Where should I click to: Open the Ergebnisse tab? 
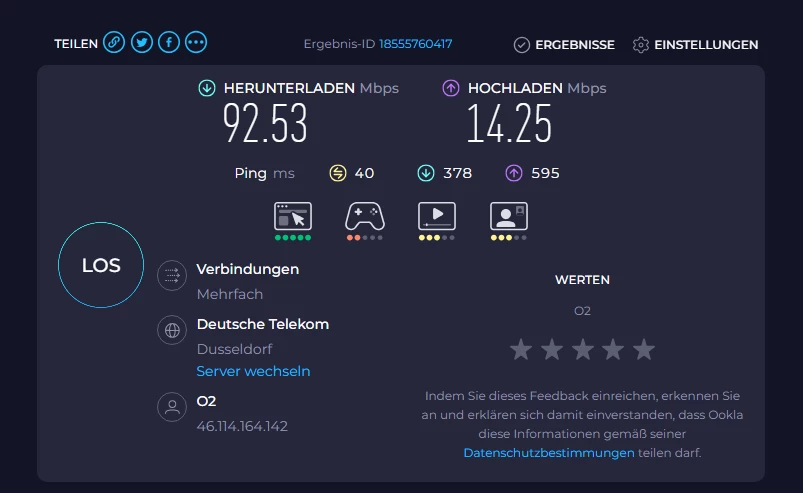(564, 45)
